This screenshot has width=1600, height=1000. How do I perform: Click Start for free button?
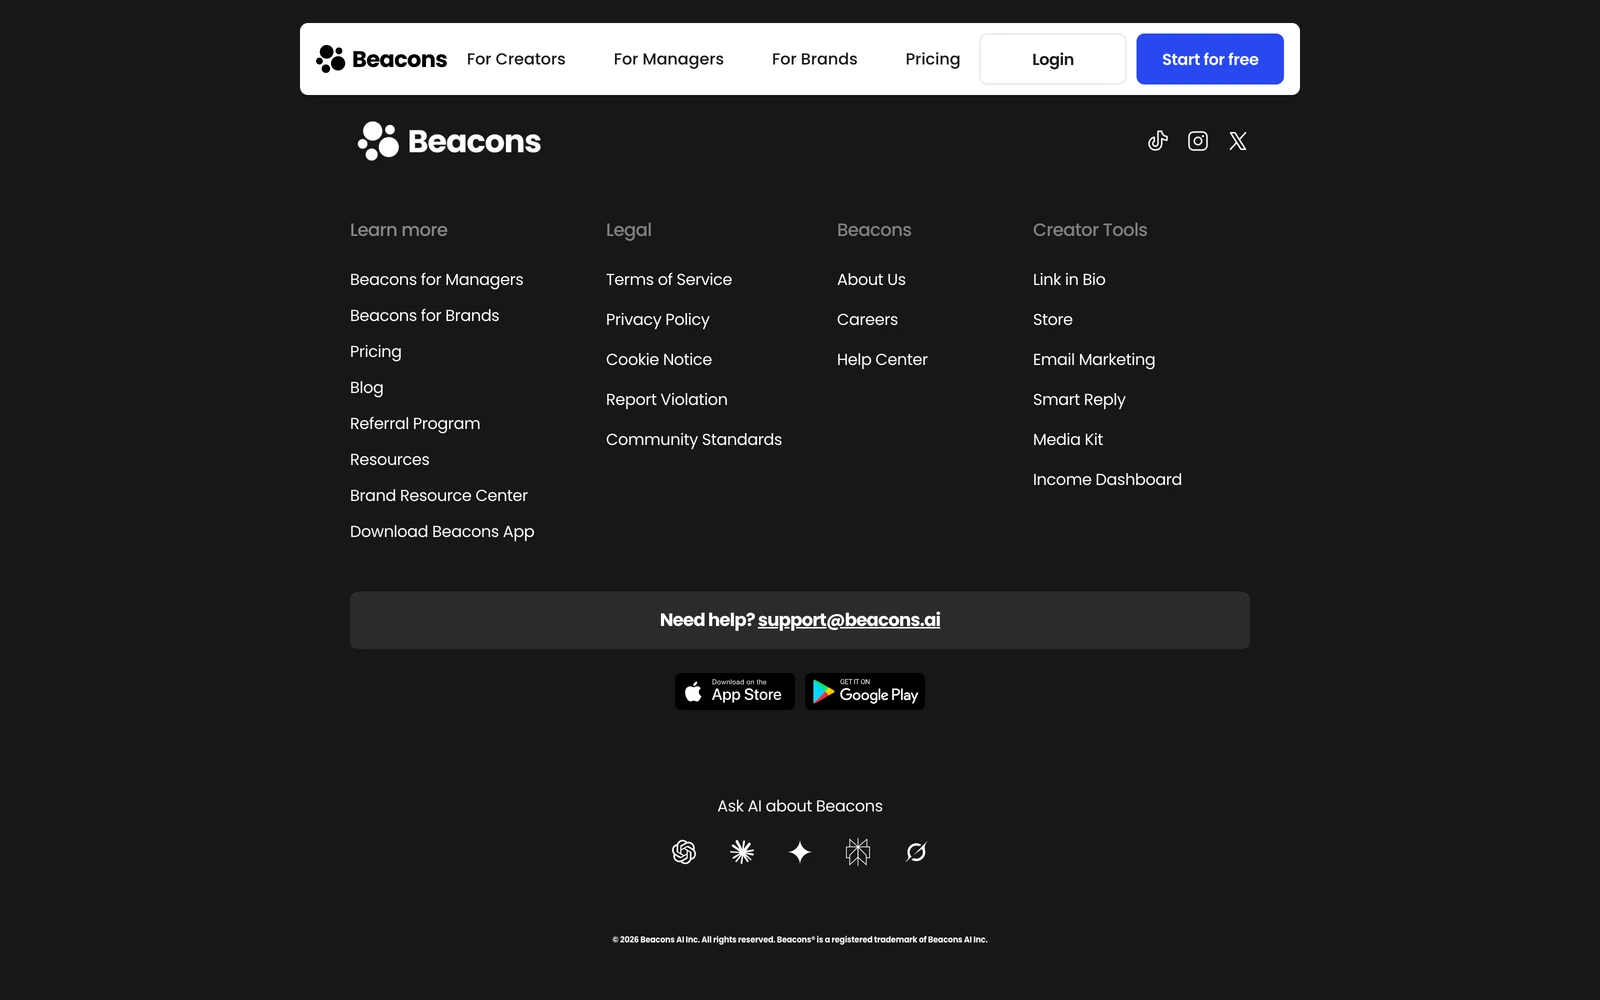[1210, 59]
